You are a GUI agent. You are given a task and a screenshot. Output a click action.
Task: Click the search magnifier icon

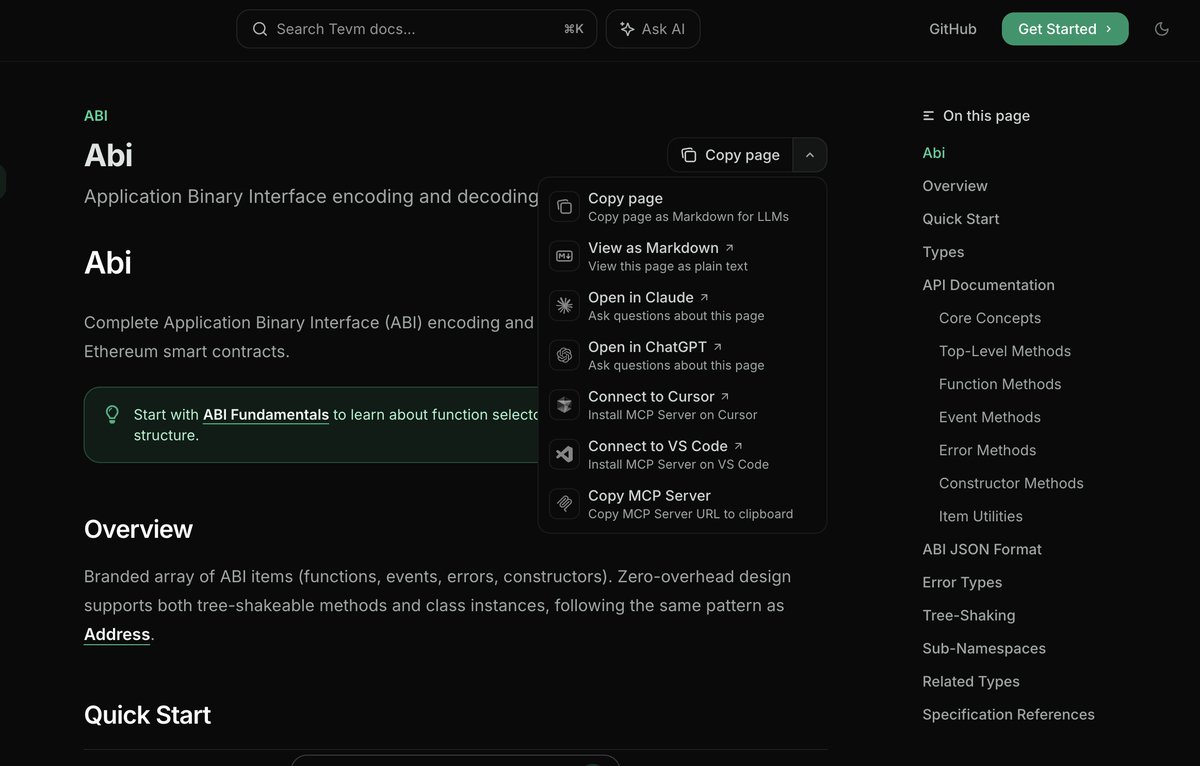[x=260, y=29]
